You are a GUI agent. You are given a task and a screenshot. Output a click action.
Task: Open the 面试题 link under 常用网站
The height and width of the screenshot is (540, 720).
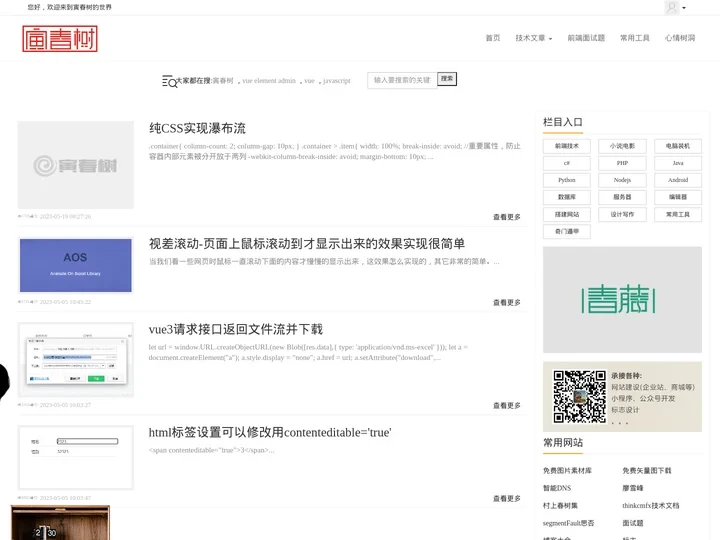click(x=633, y=523)
